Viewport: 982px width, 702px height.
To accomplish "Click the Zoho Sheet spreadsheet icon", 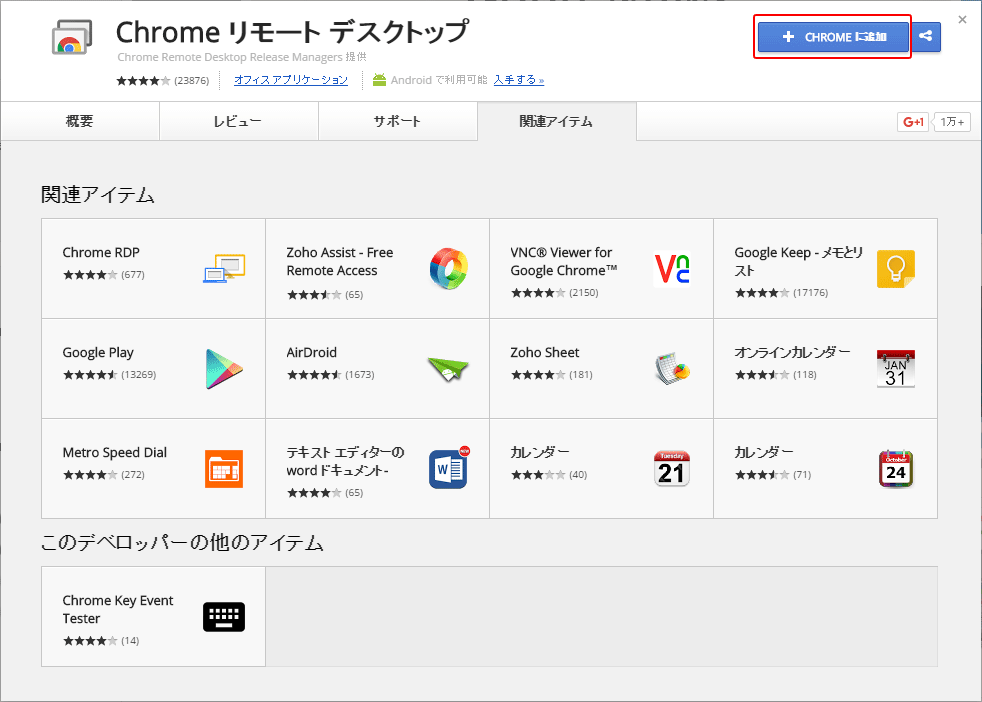I will 672,368.
